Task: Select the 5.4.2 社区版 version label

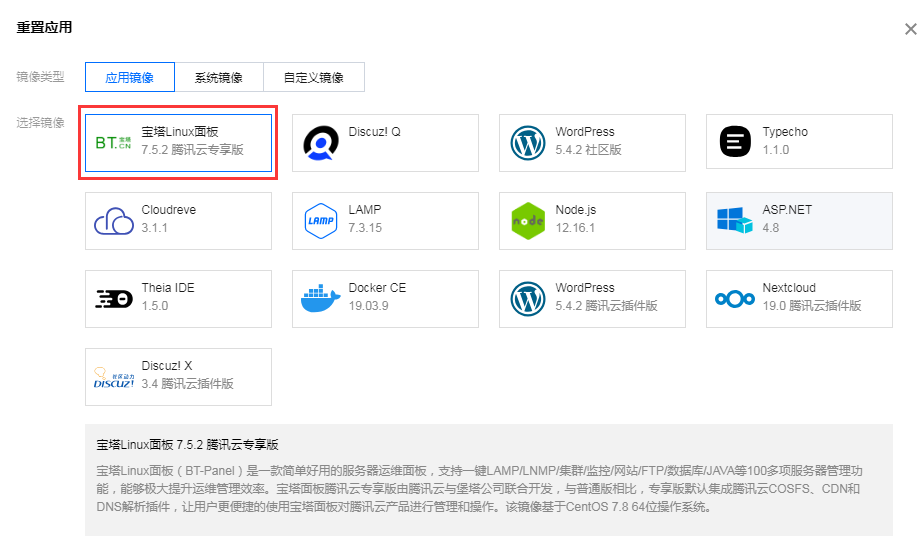Action: point(588,150)
